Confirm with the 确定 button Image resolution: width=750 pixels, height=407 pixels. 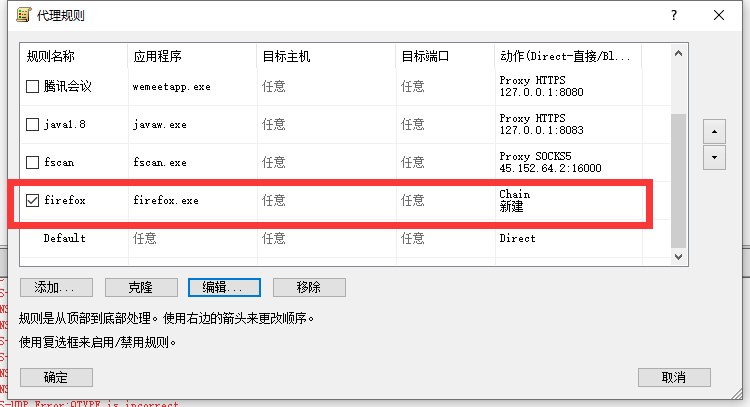tap(56, 377)
